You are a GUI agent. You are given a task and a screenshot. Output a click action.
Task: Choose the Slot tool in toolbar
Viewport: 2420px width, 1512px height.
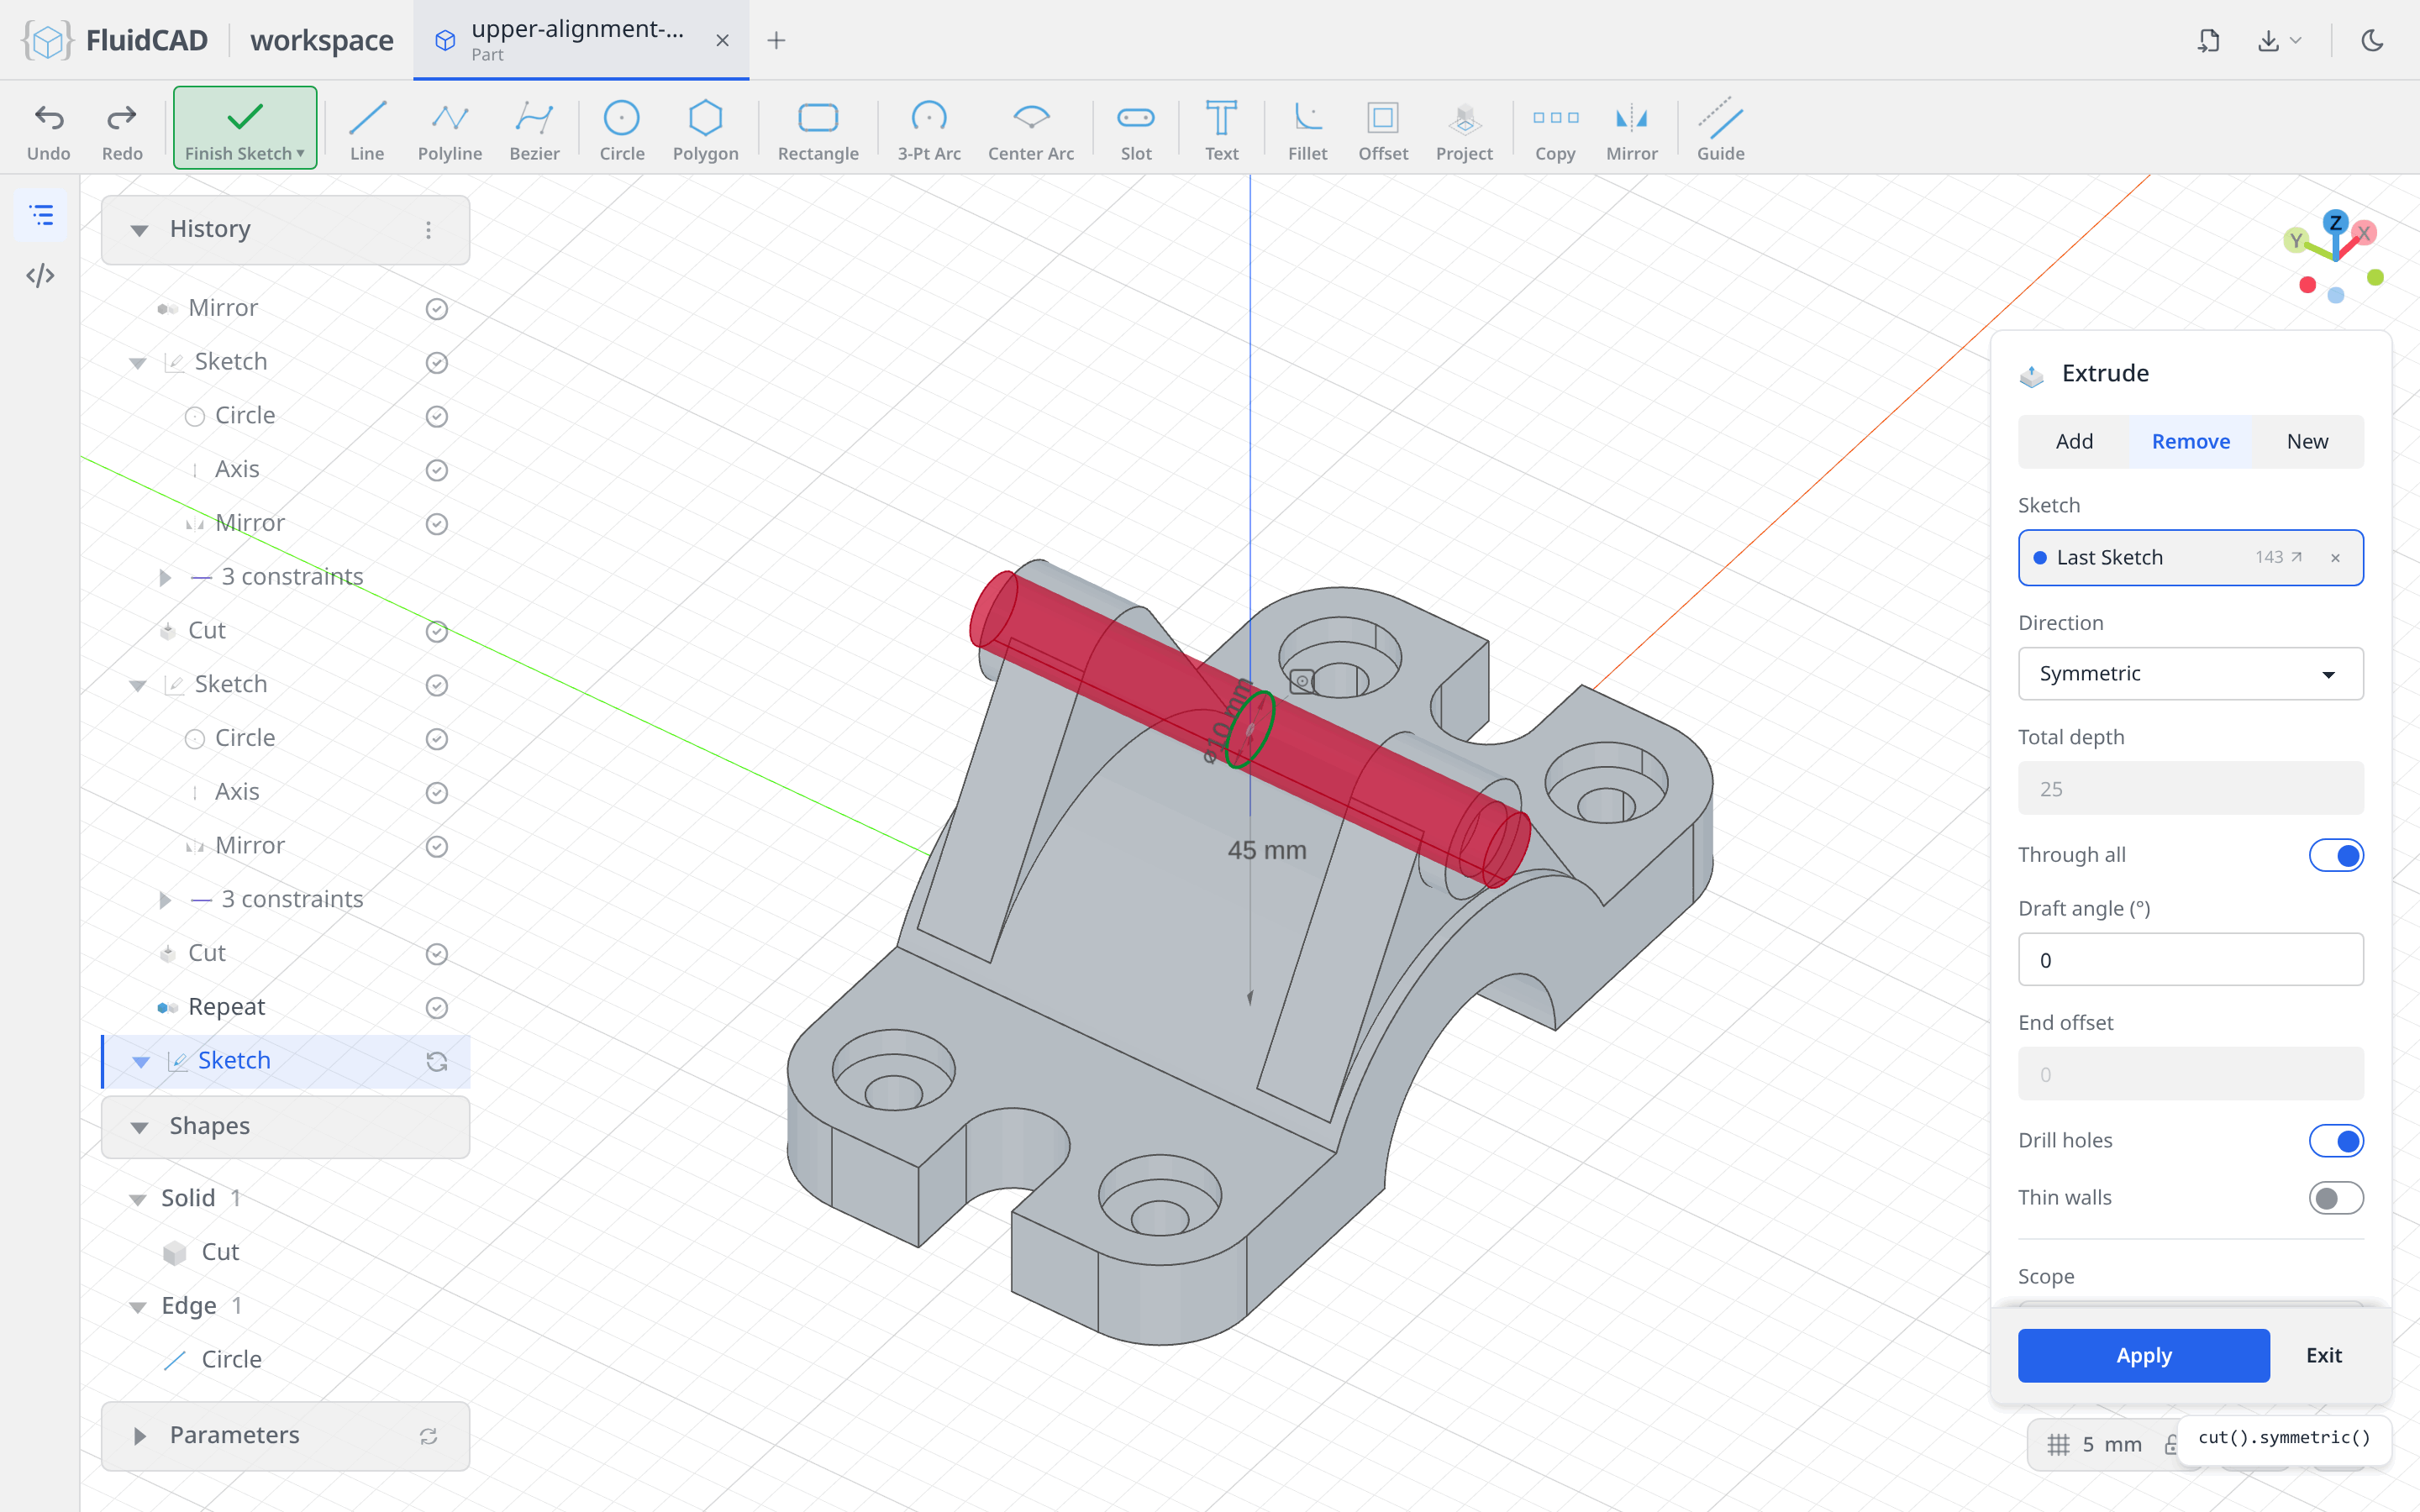1136,129
